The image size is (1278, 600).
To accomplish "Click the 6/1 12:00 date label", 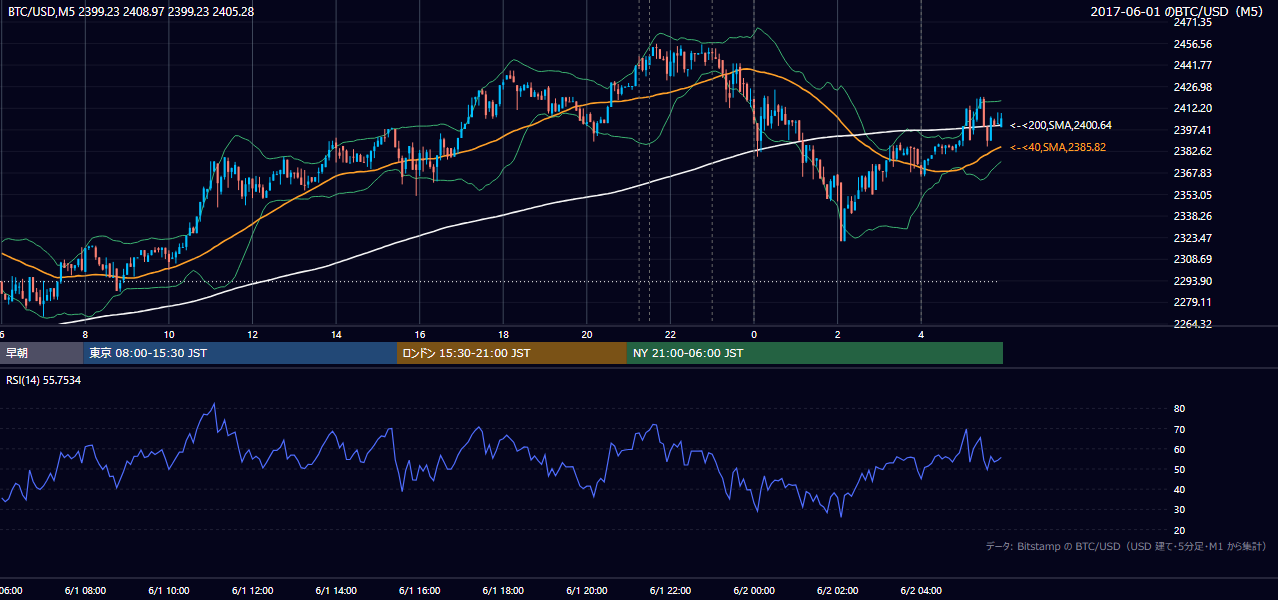I will (252, 590).
